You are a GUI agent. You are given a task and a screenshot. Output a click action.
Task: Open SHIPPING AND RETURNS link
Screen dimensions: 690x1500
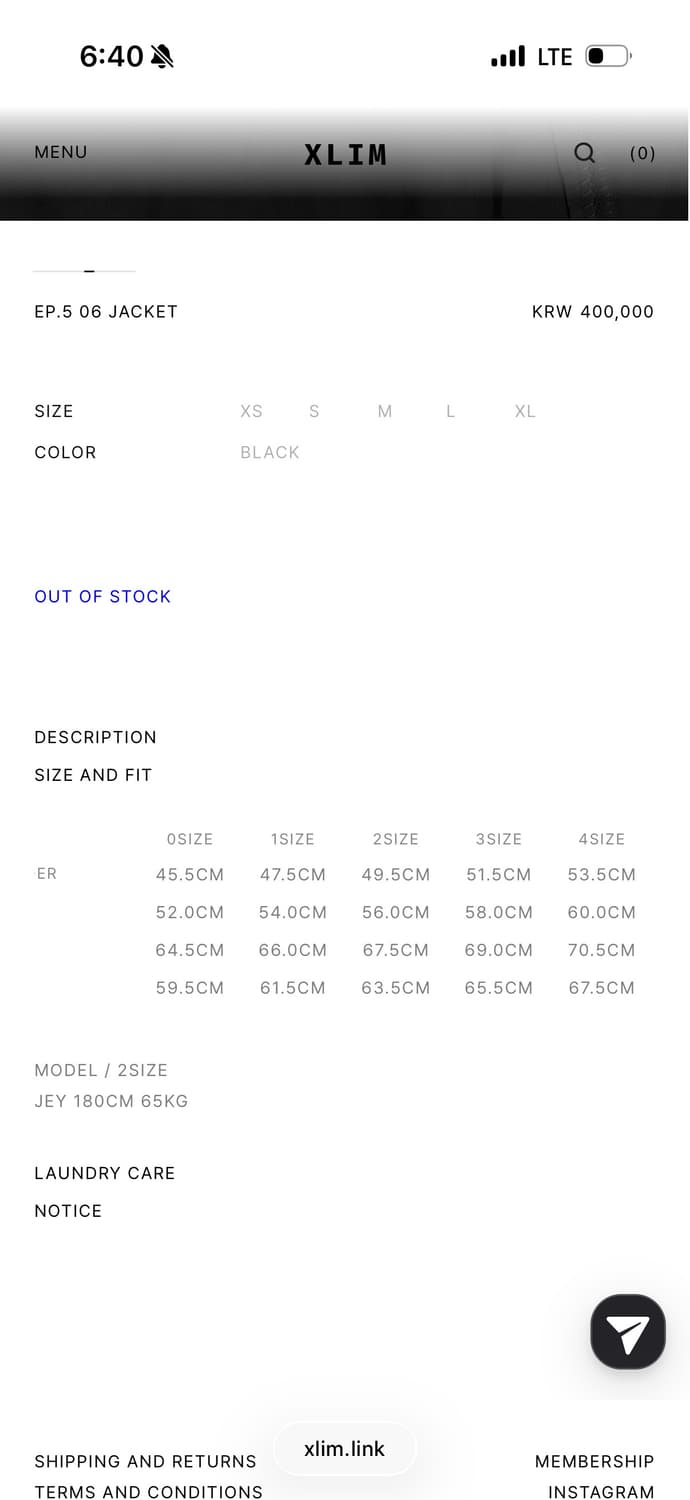pos(145,1461)
